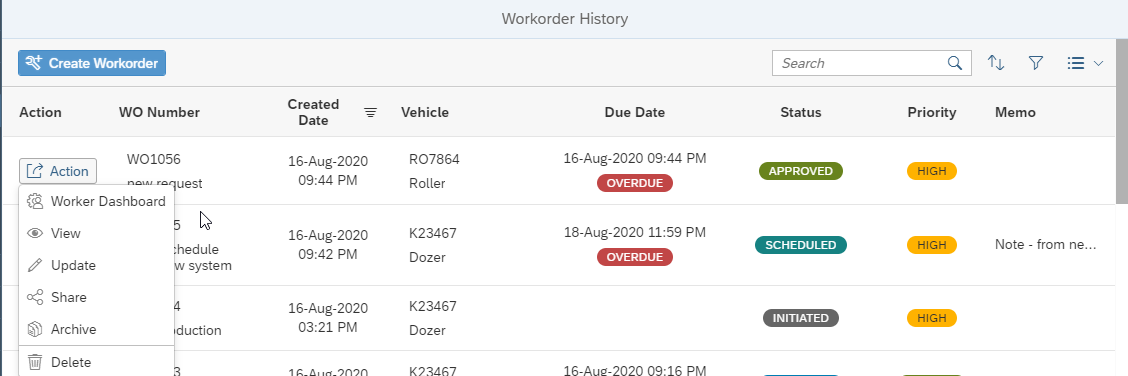Click the WO1056 work order number
Viewport: 1128px width, 376px height.
[x=154, y=159]
